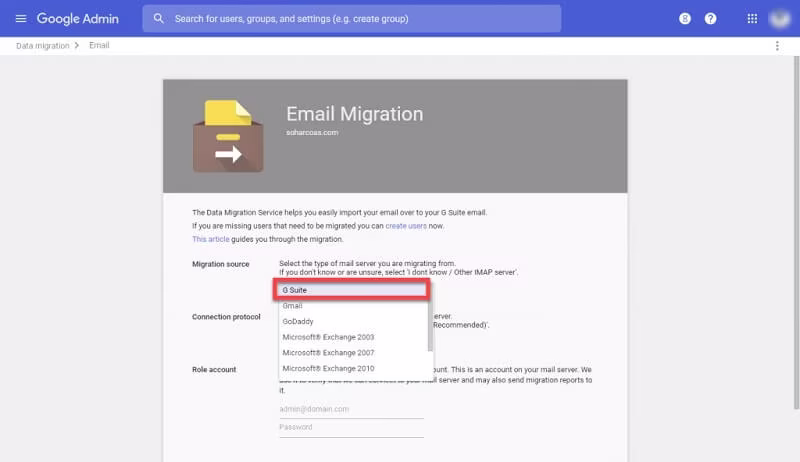This screenshot has height=462, width=800.
Task: Open the Google apps grid launcher
Action: click(752, 19)
